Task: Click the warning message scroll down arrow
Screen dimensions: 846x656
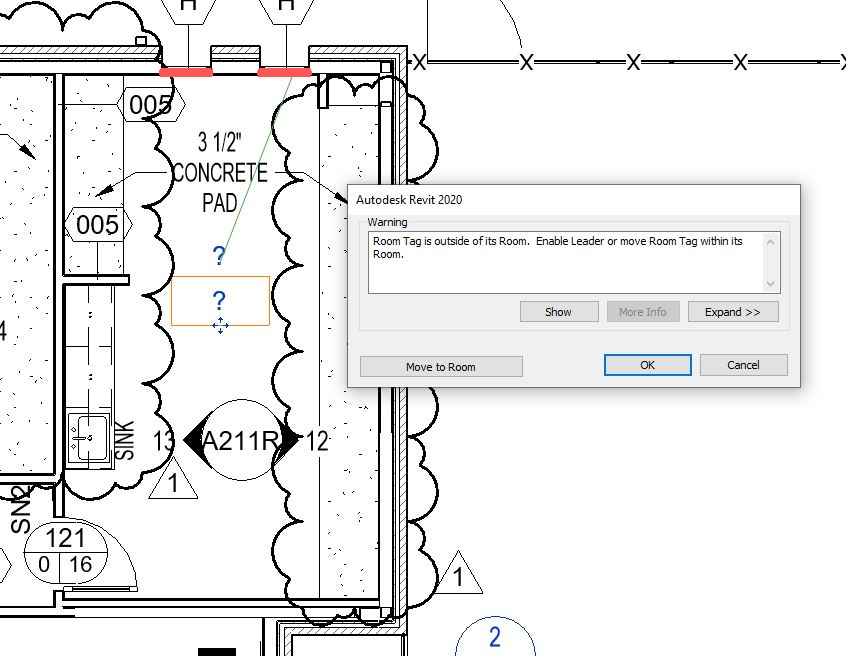Action: coord(770,284)
